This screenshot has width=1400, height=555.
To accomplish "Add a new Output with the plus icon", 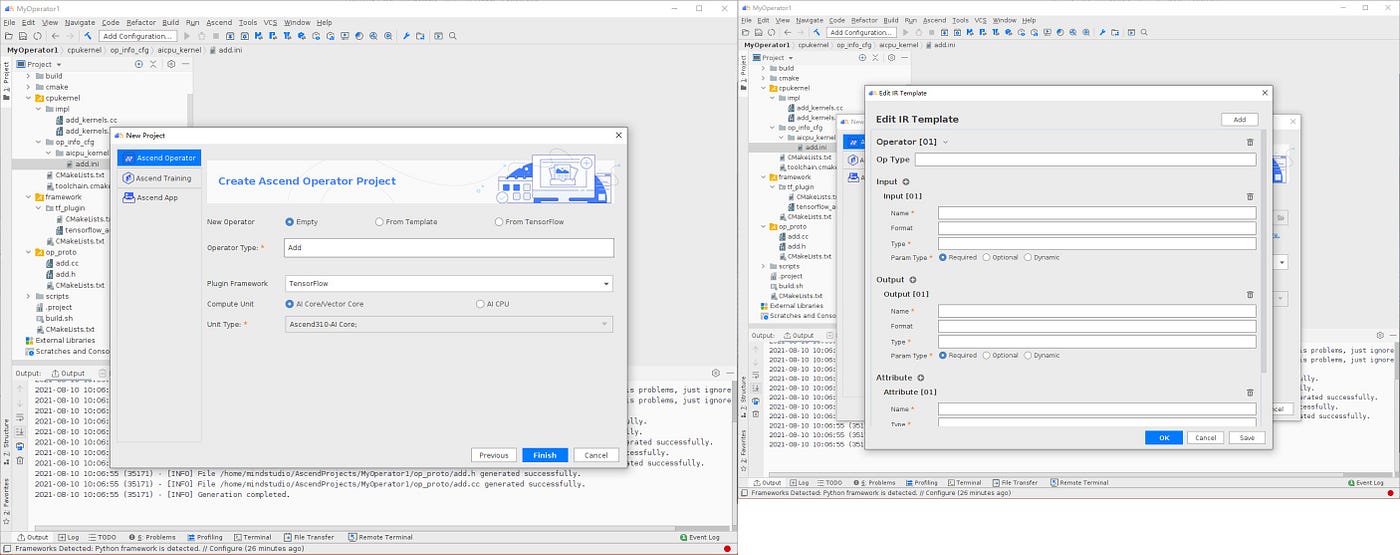I will pyautogui.click(x=912, y=280).
